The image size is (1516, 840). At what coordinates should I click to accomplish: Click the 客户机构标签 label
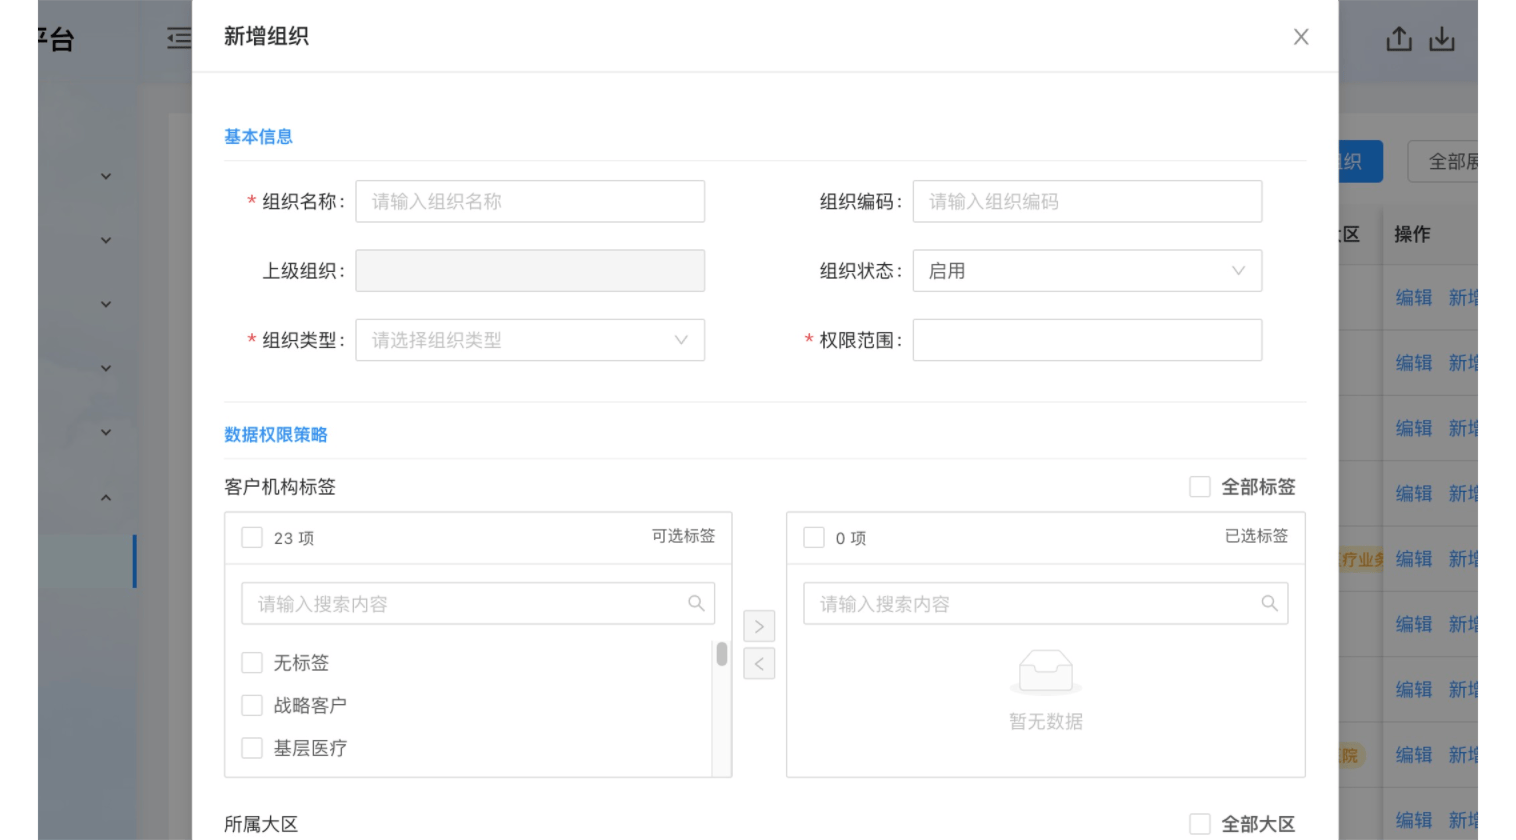coord(280,487)
